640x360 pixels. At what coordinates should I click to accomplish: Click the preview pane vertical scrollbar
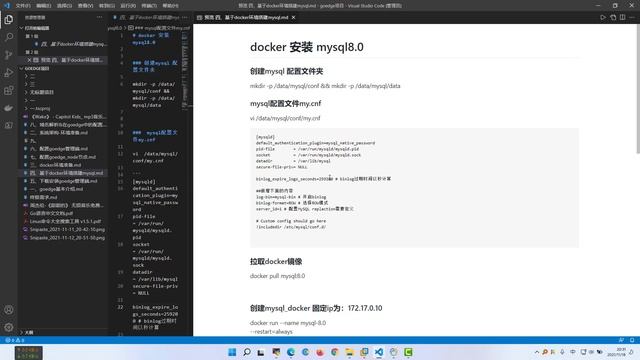(x=638, y=89)
